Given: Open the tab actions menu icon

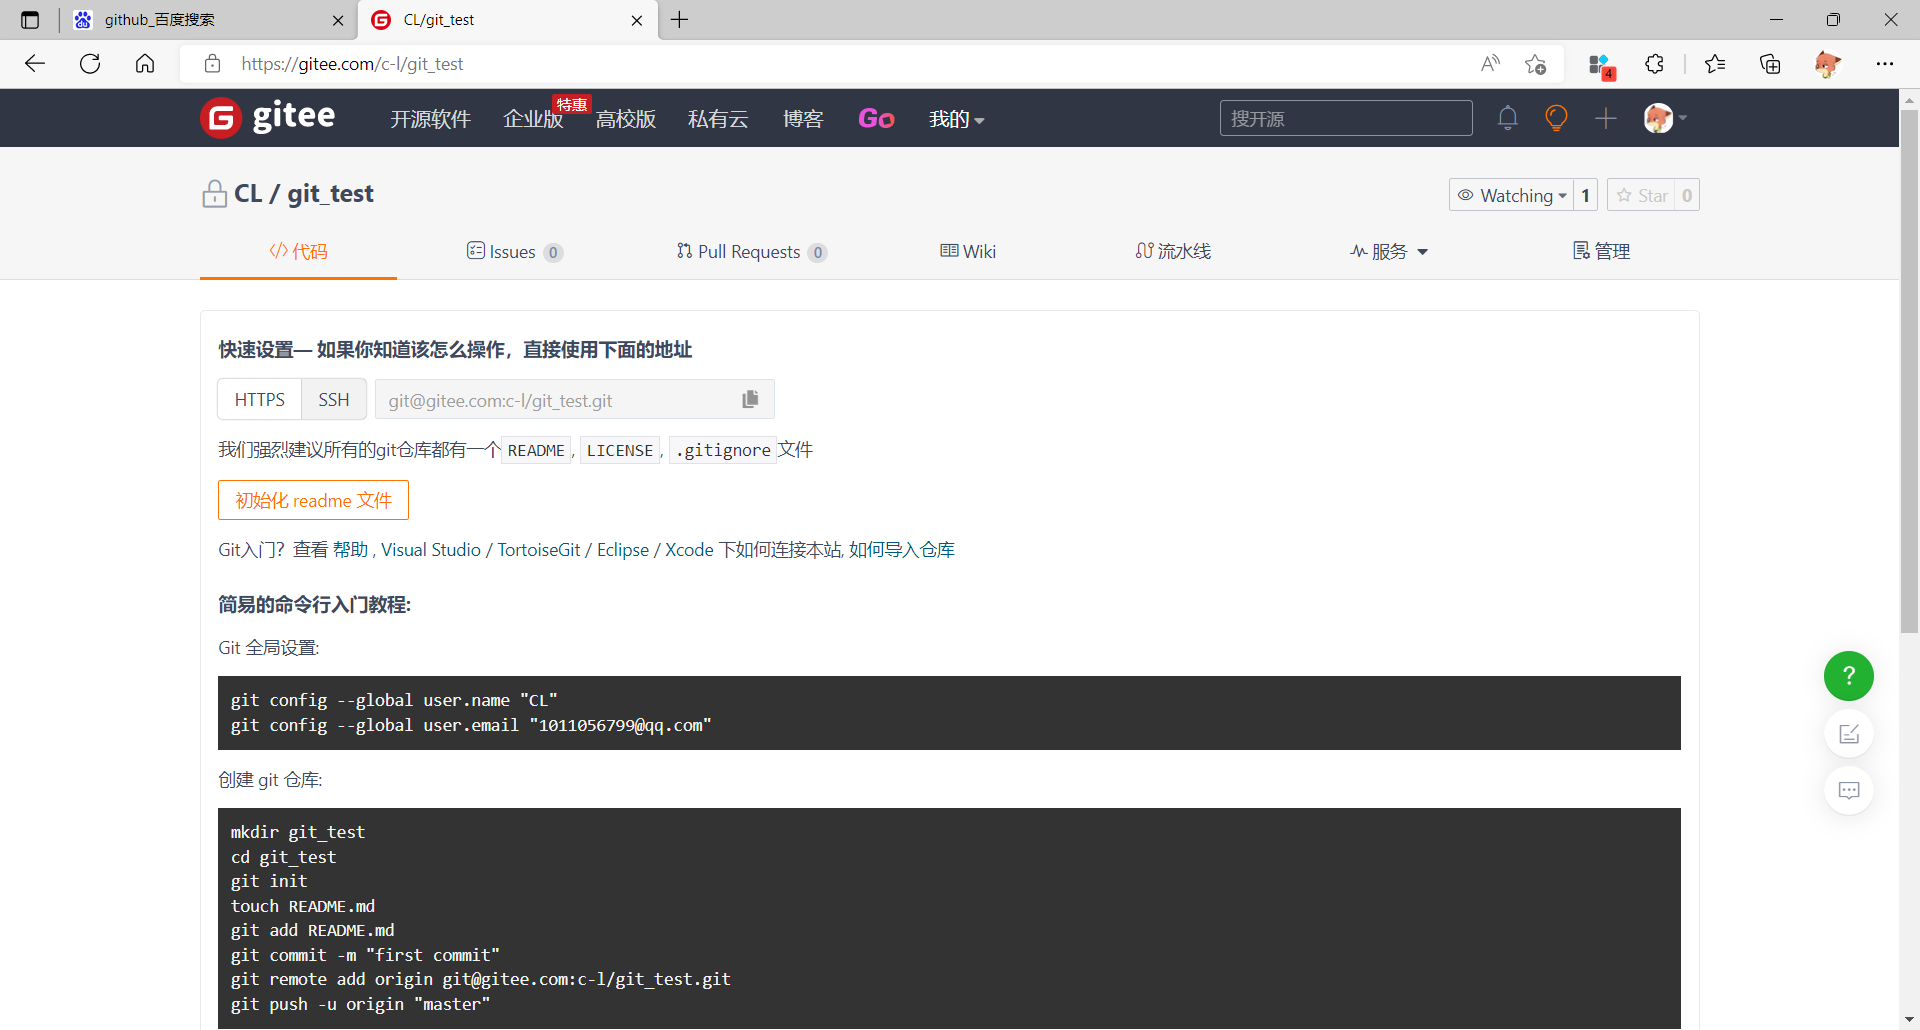Looking at the screenshot, I should pyautogui.click(x=30, y=20).
